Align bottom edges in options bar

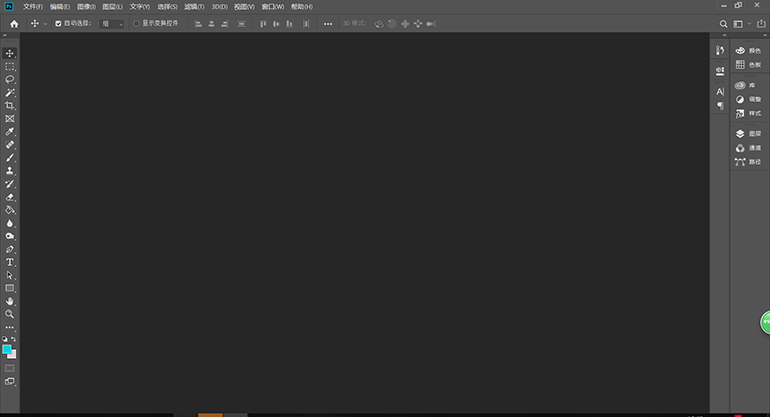coord(289,24)
